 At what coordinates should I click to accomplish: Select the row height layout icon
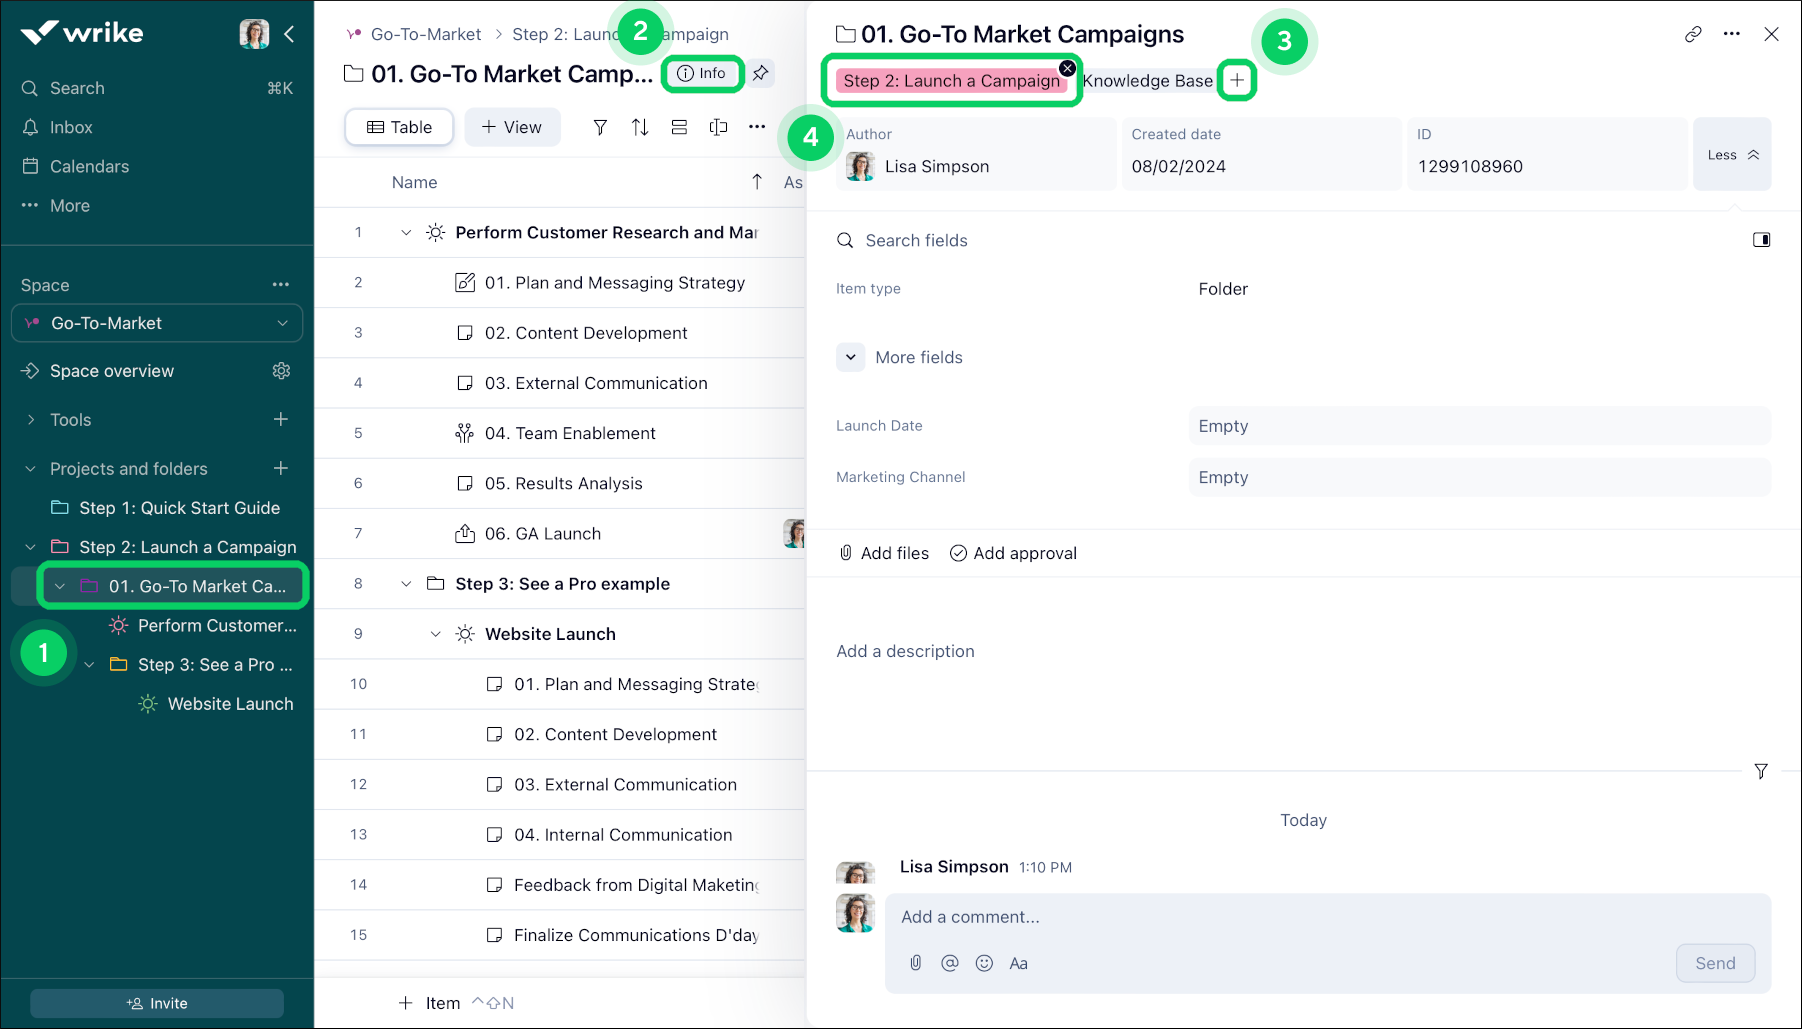pos(679,127)
